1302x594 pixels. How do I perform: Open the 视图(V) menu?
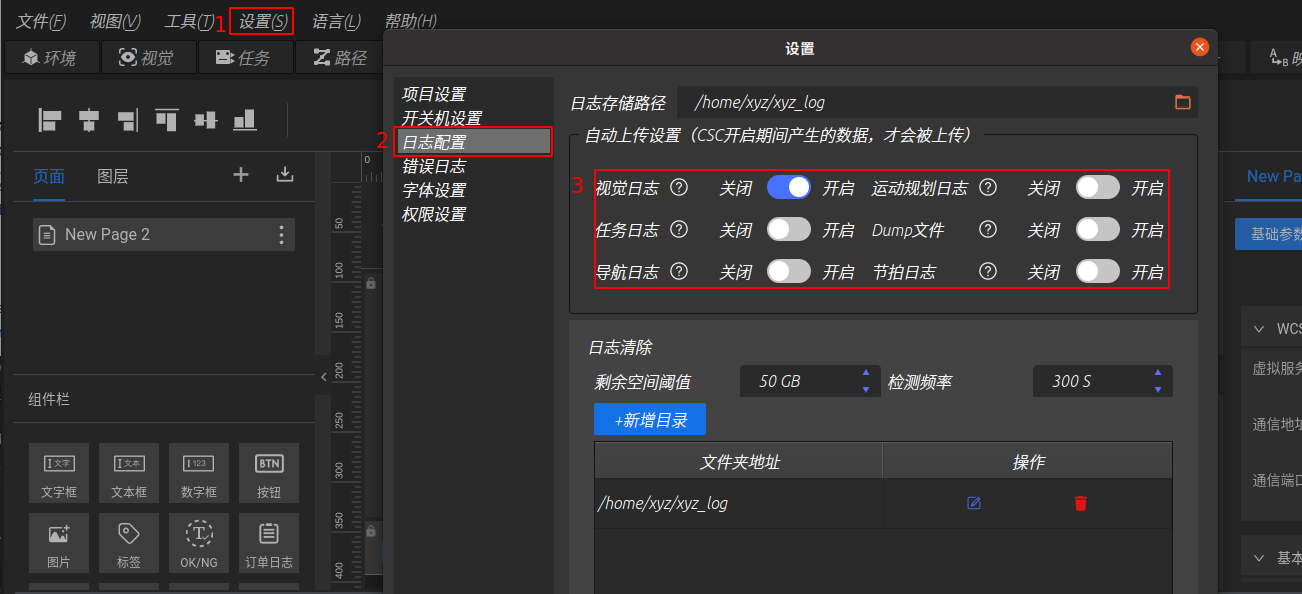click(115, 21)
